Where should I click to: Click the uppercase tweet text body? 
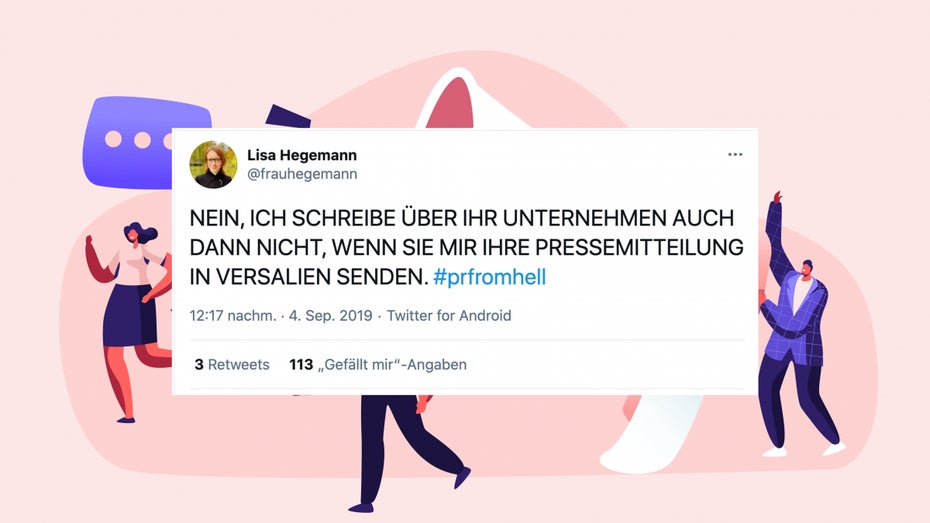pos(466,247)
